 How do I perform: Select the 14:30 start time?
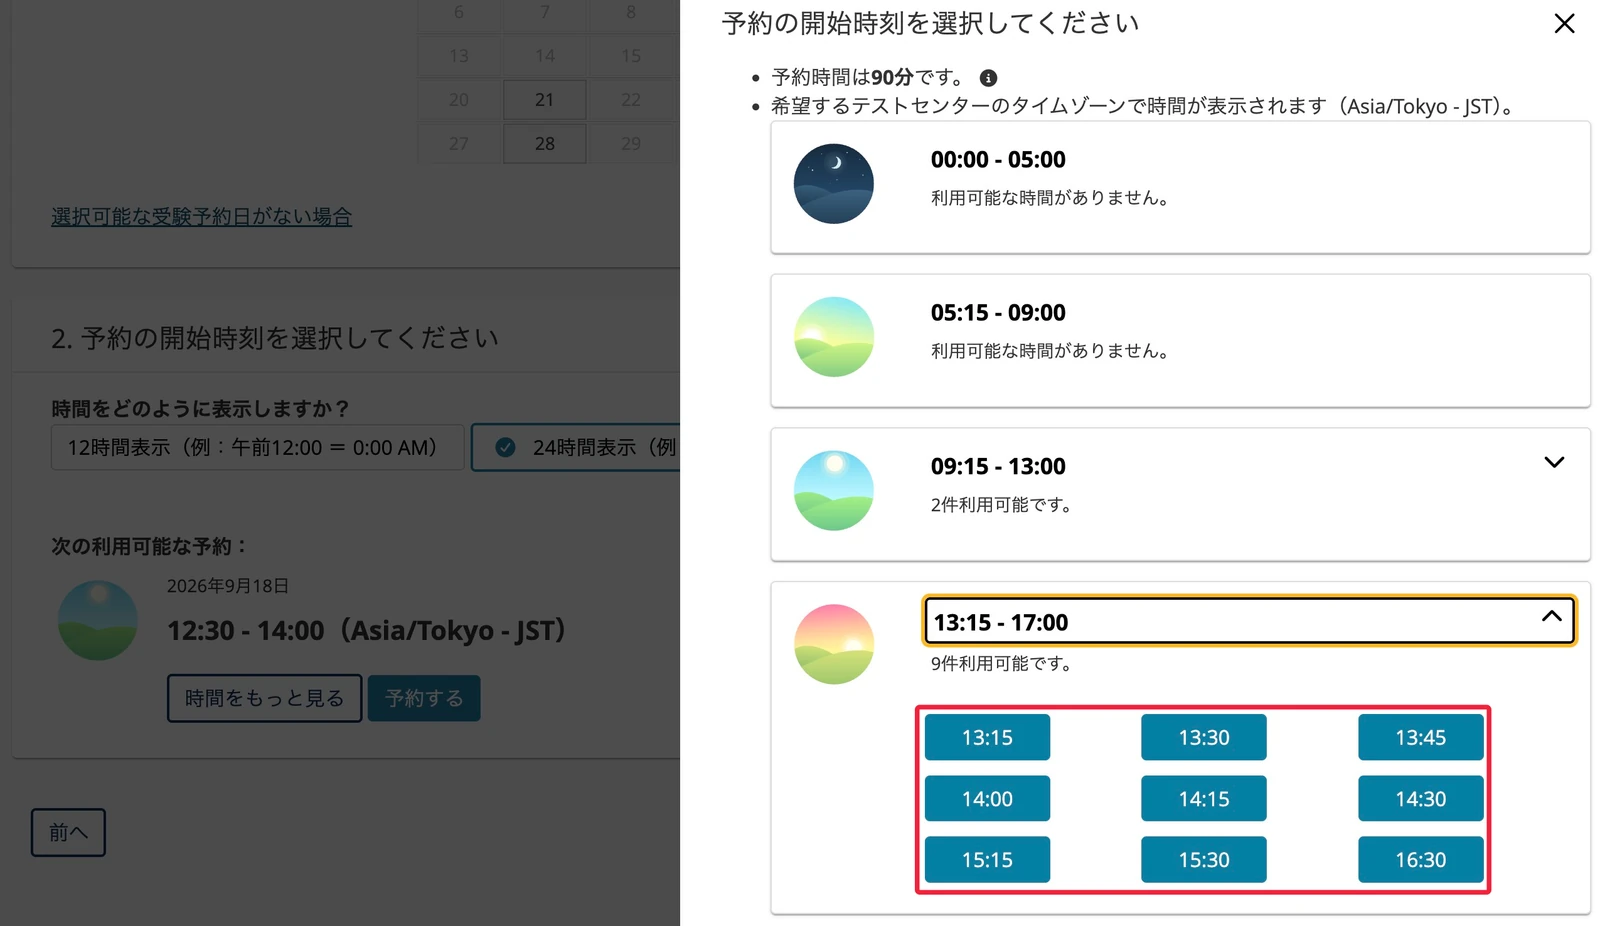(1421, 799)
